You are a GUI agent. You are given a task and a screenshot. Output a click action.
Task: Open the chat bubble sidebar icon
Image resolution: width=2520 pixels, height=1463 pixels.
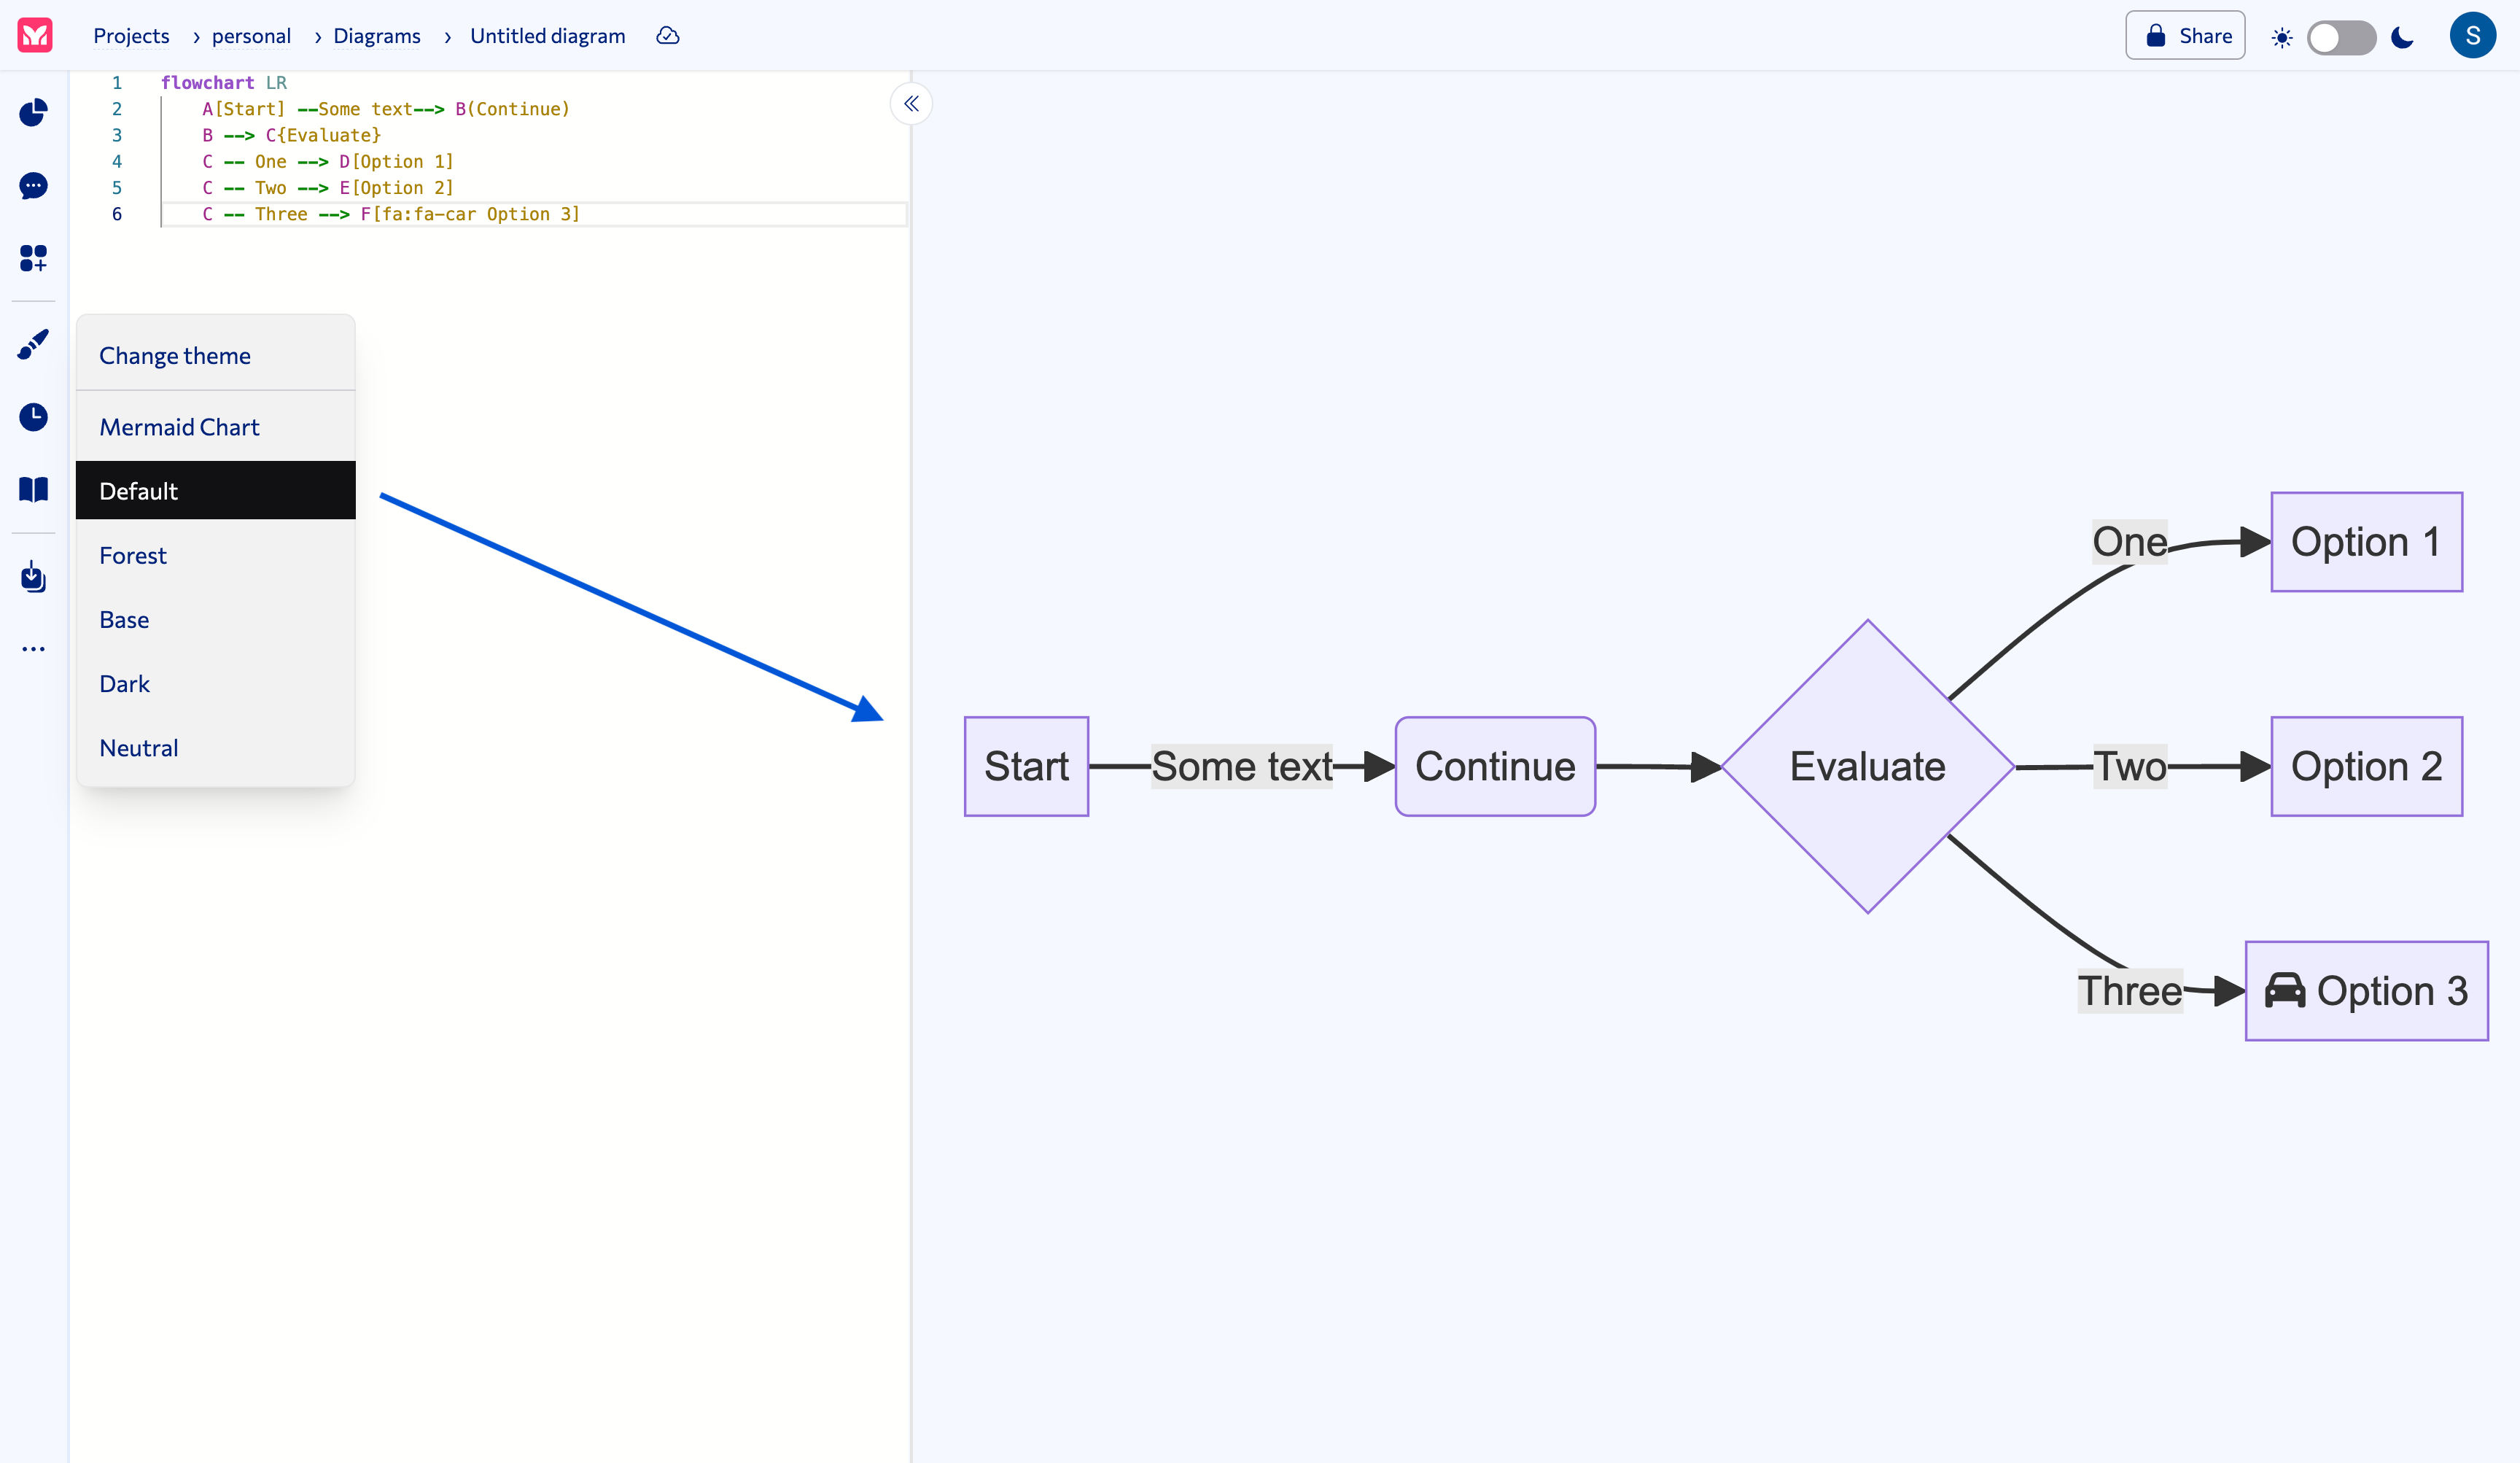[33, 186]
